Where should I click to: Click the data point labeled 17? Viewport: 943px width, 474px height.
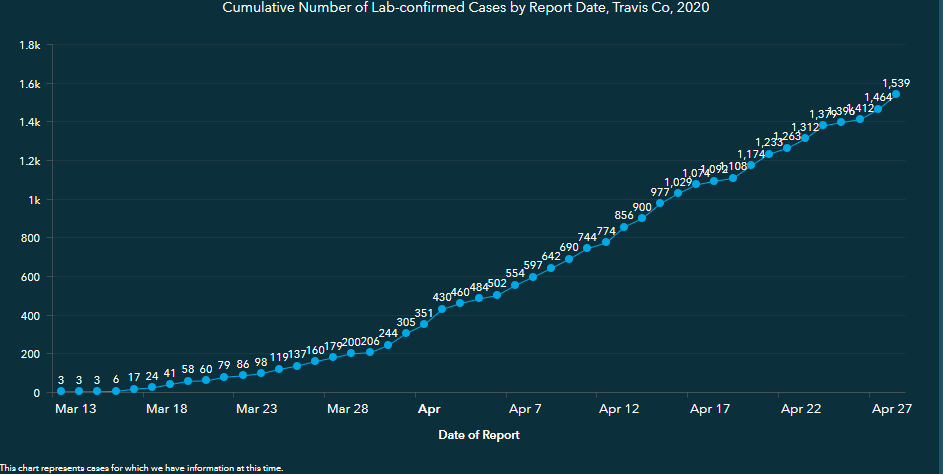(x=133, y=389)
